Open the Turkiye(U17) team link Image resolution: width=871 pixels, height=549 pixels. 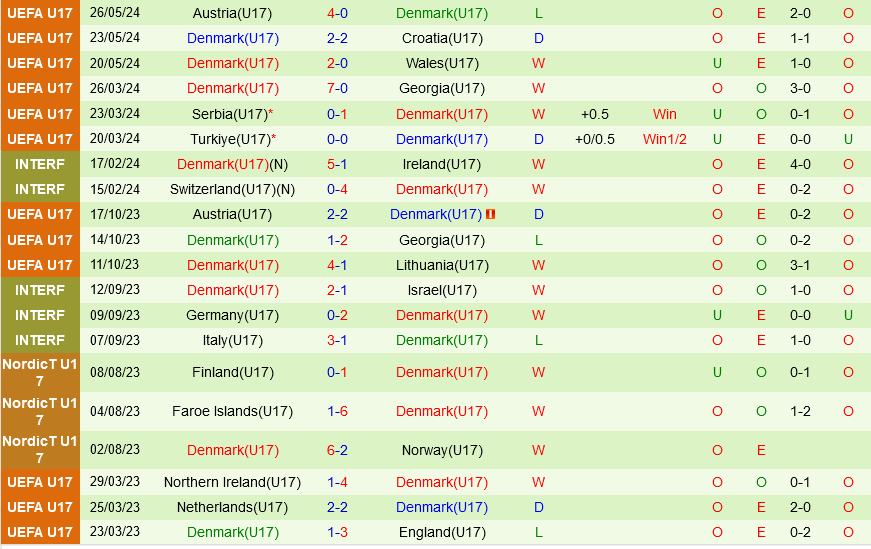click(229, 139)
